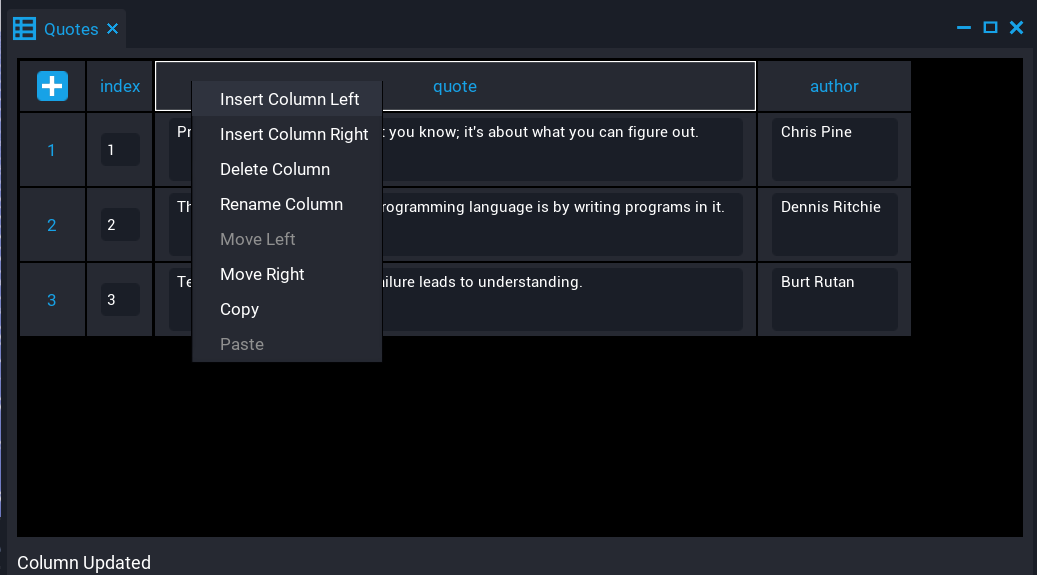Close the Quotes tab
This screenshot has height=575, width=1037.
(x=113, y=29)
